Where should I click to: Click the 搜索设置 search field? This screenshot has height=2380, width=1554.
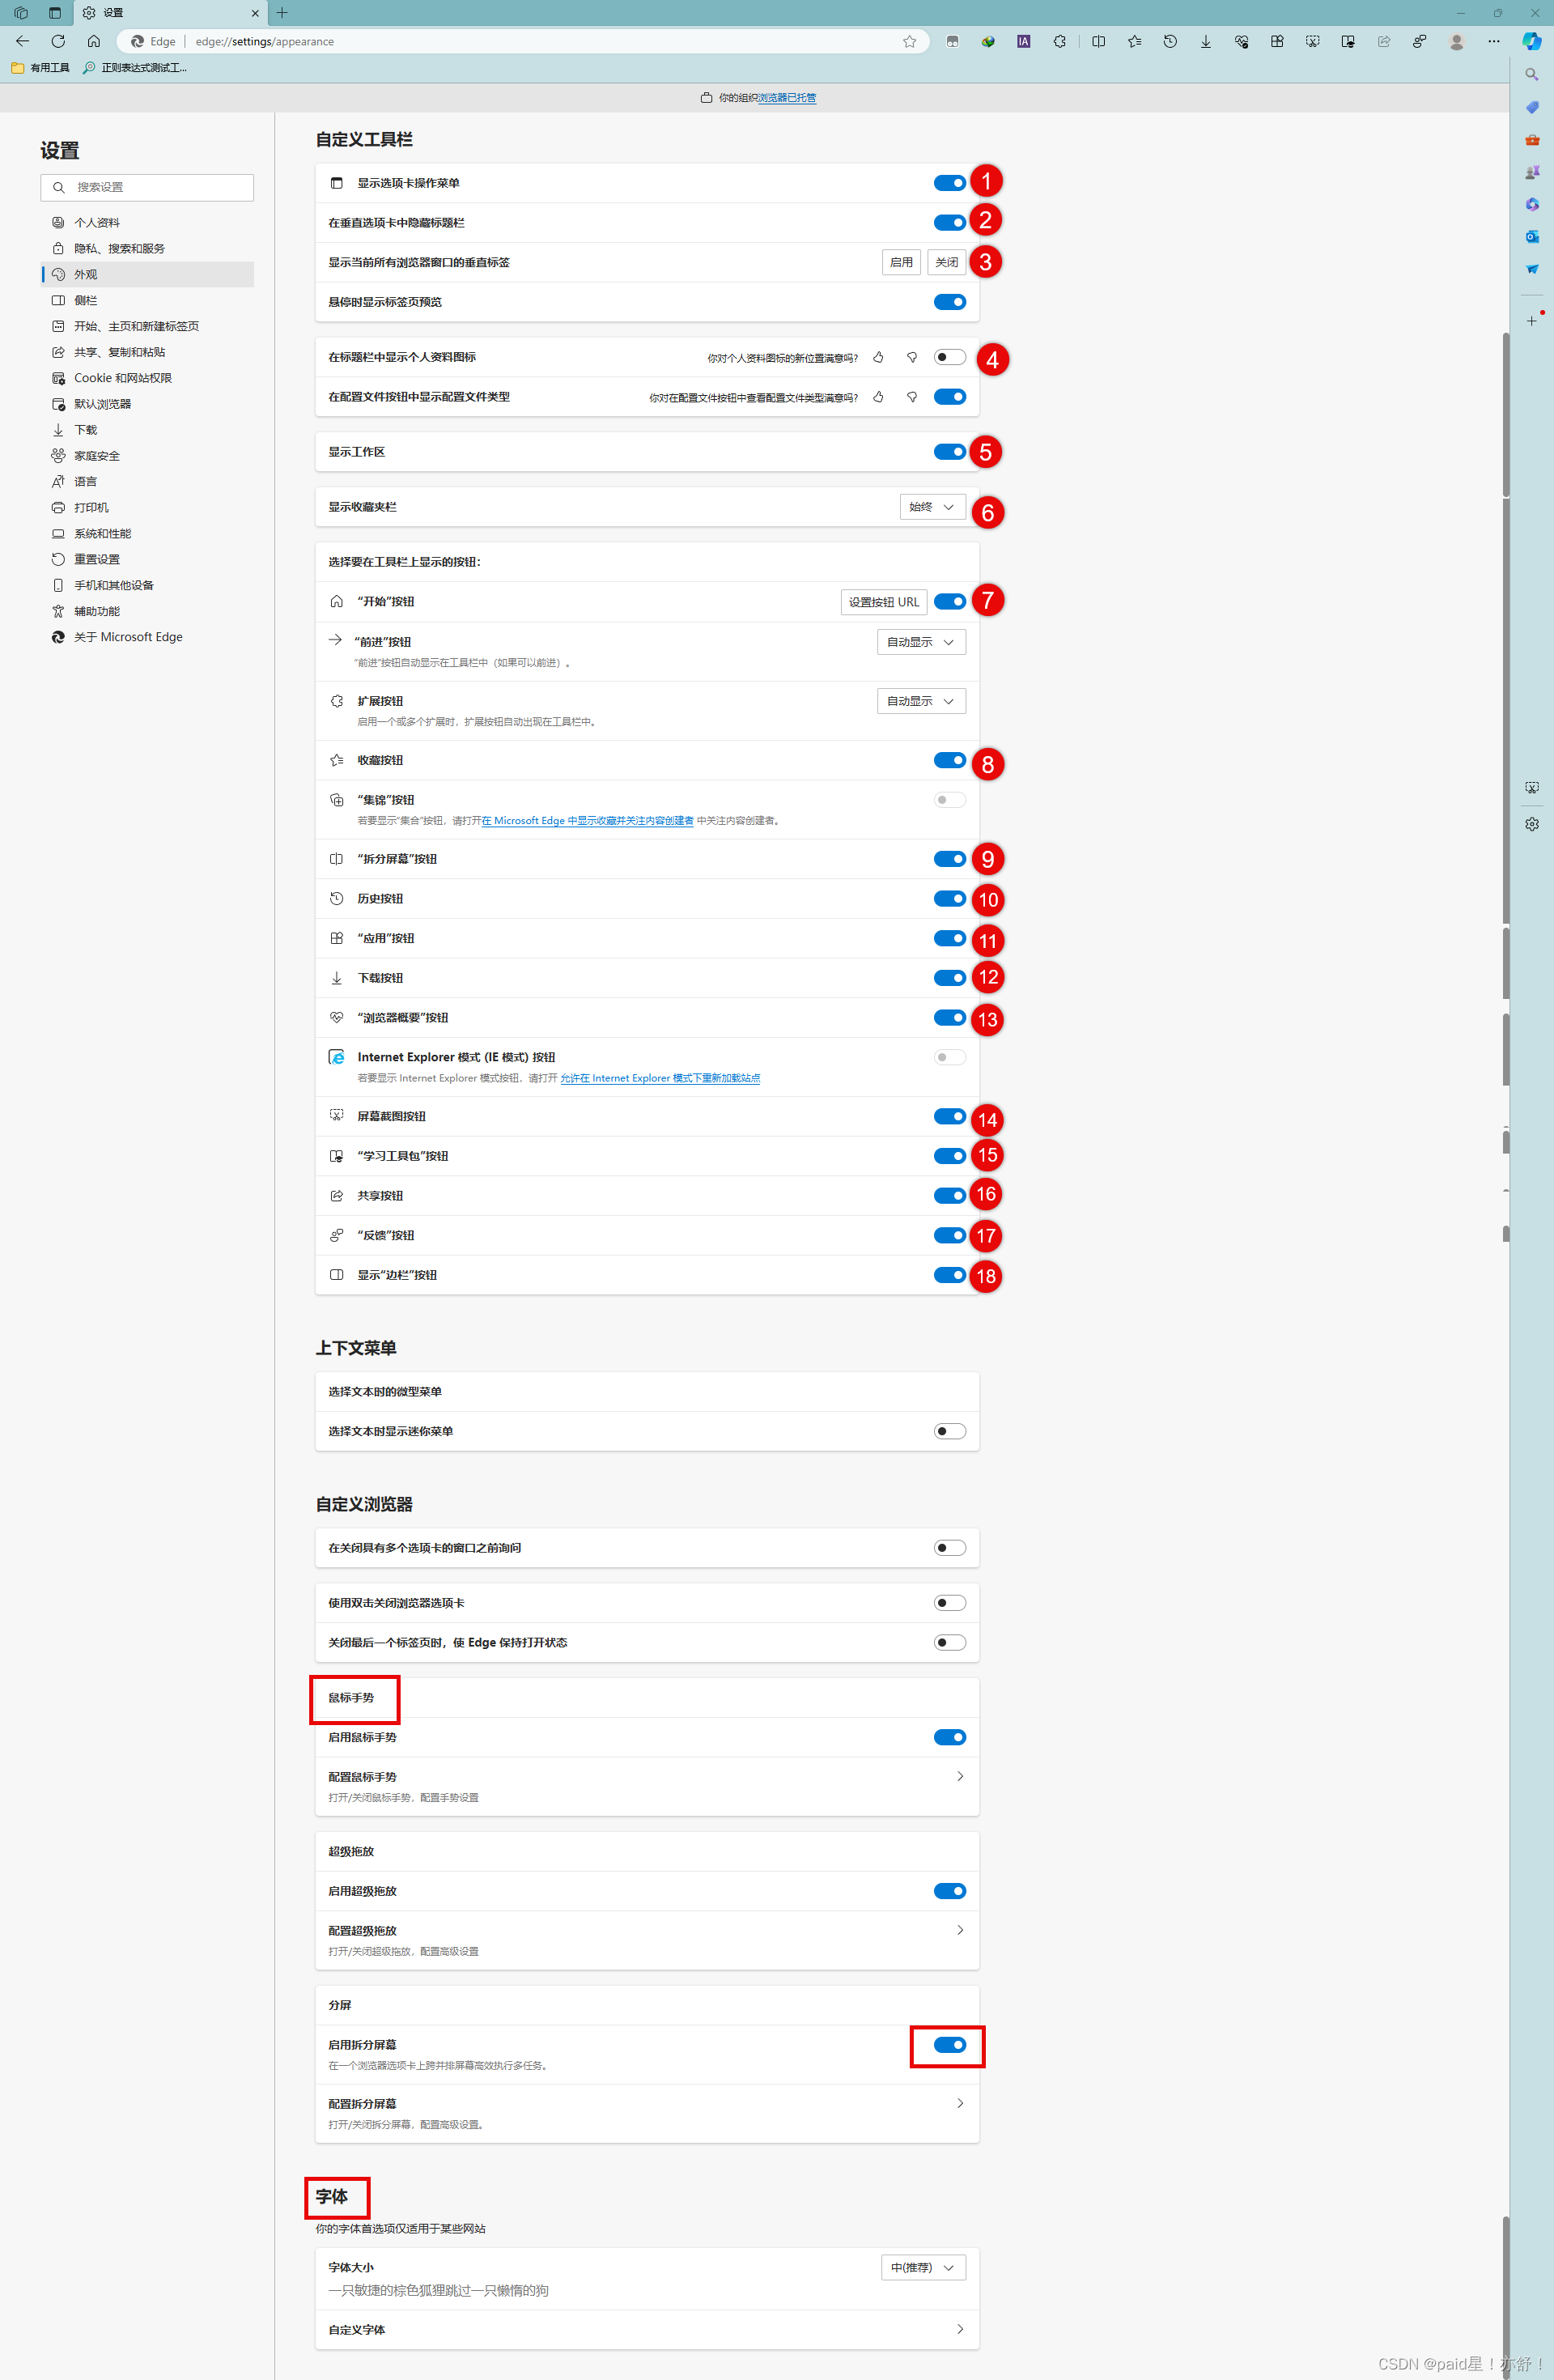tap(147, 187)
